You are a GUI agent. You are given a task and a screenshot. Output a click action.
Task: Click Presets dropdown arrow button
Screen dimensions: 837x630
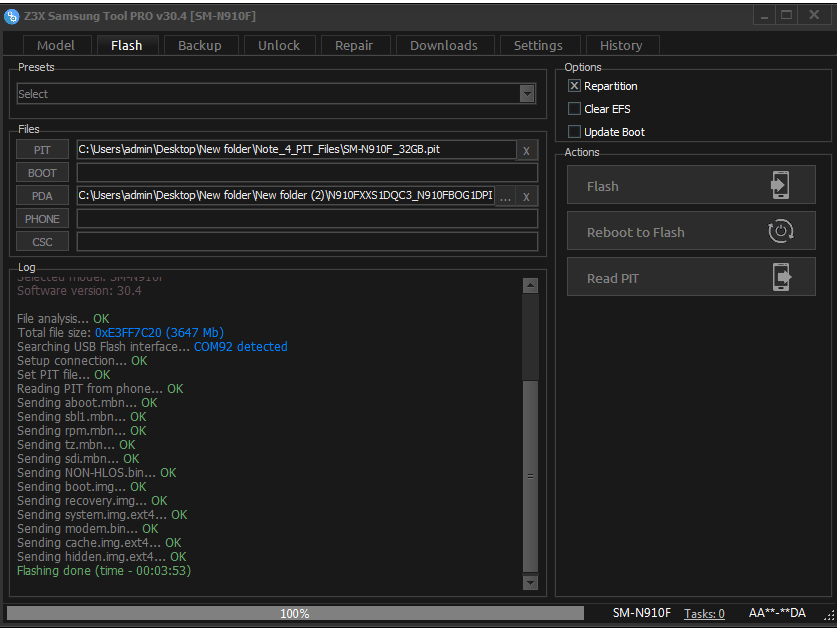pyautogui.click(x=527, y=94)
